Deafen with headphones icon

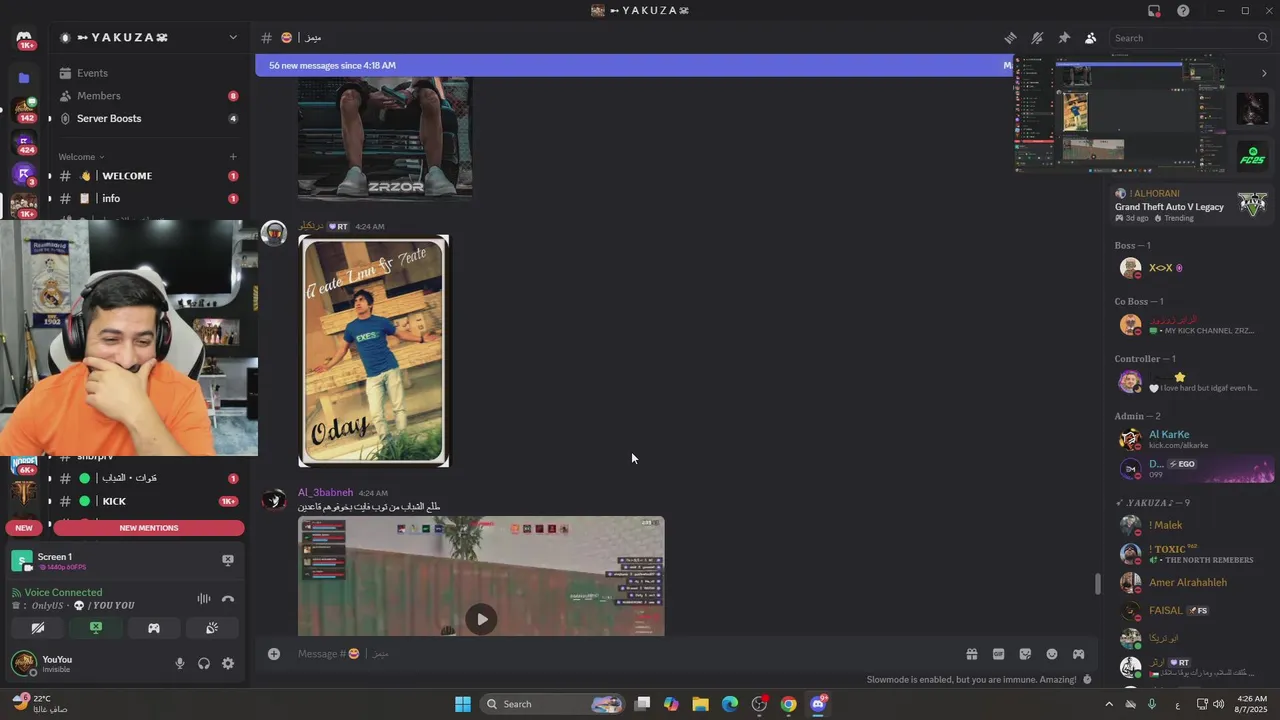204,664
